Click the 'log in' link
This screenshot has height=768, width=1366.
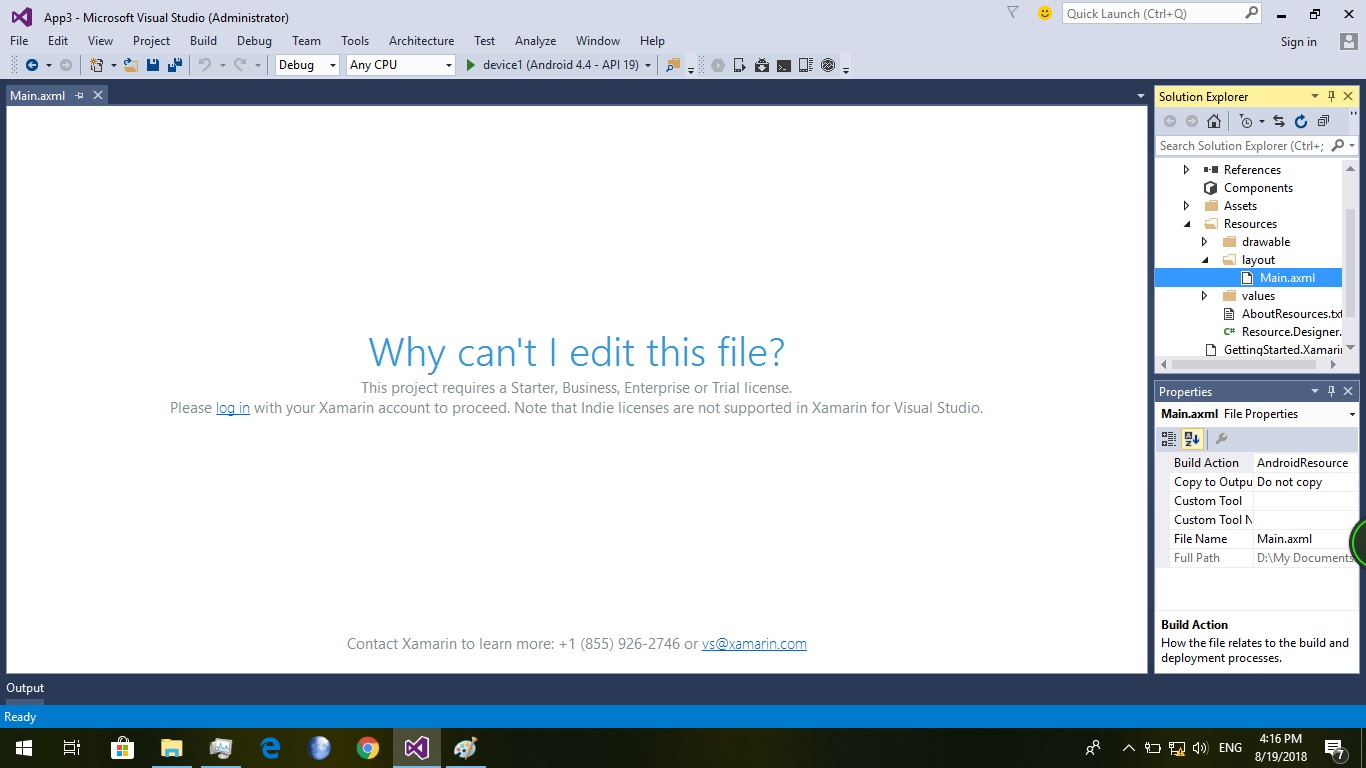pyautogui.click(x=233, y=408)
